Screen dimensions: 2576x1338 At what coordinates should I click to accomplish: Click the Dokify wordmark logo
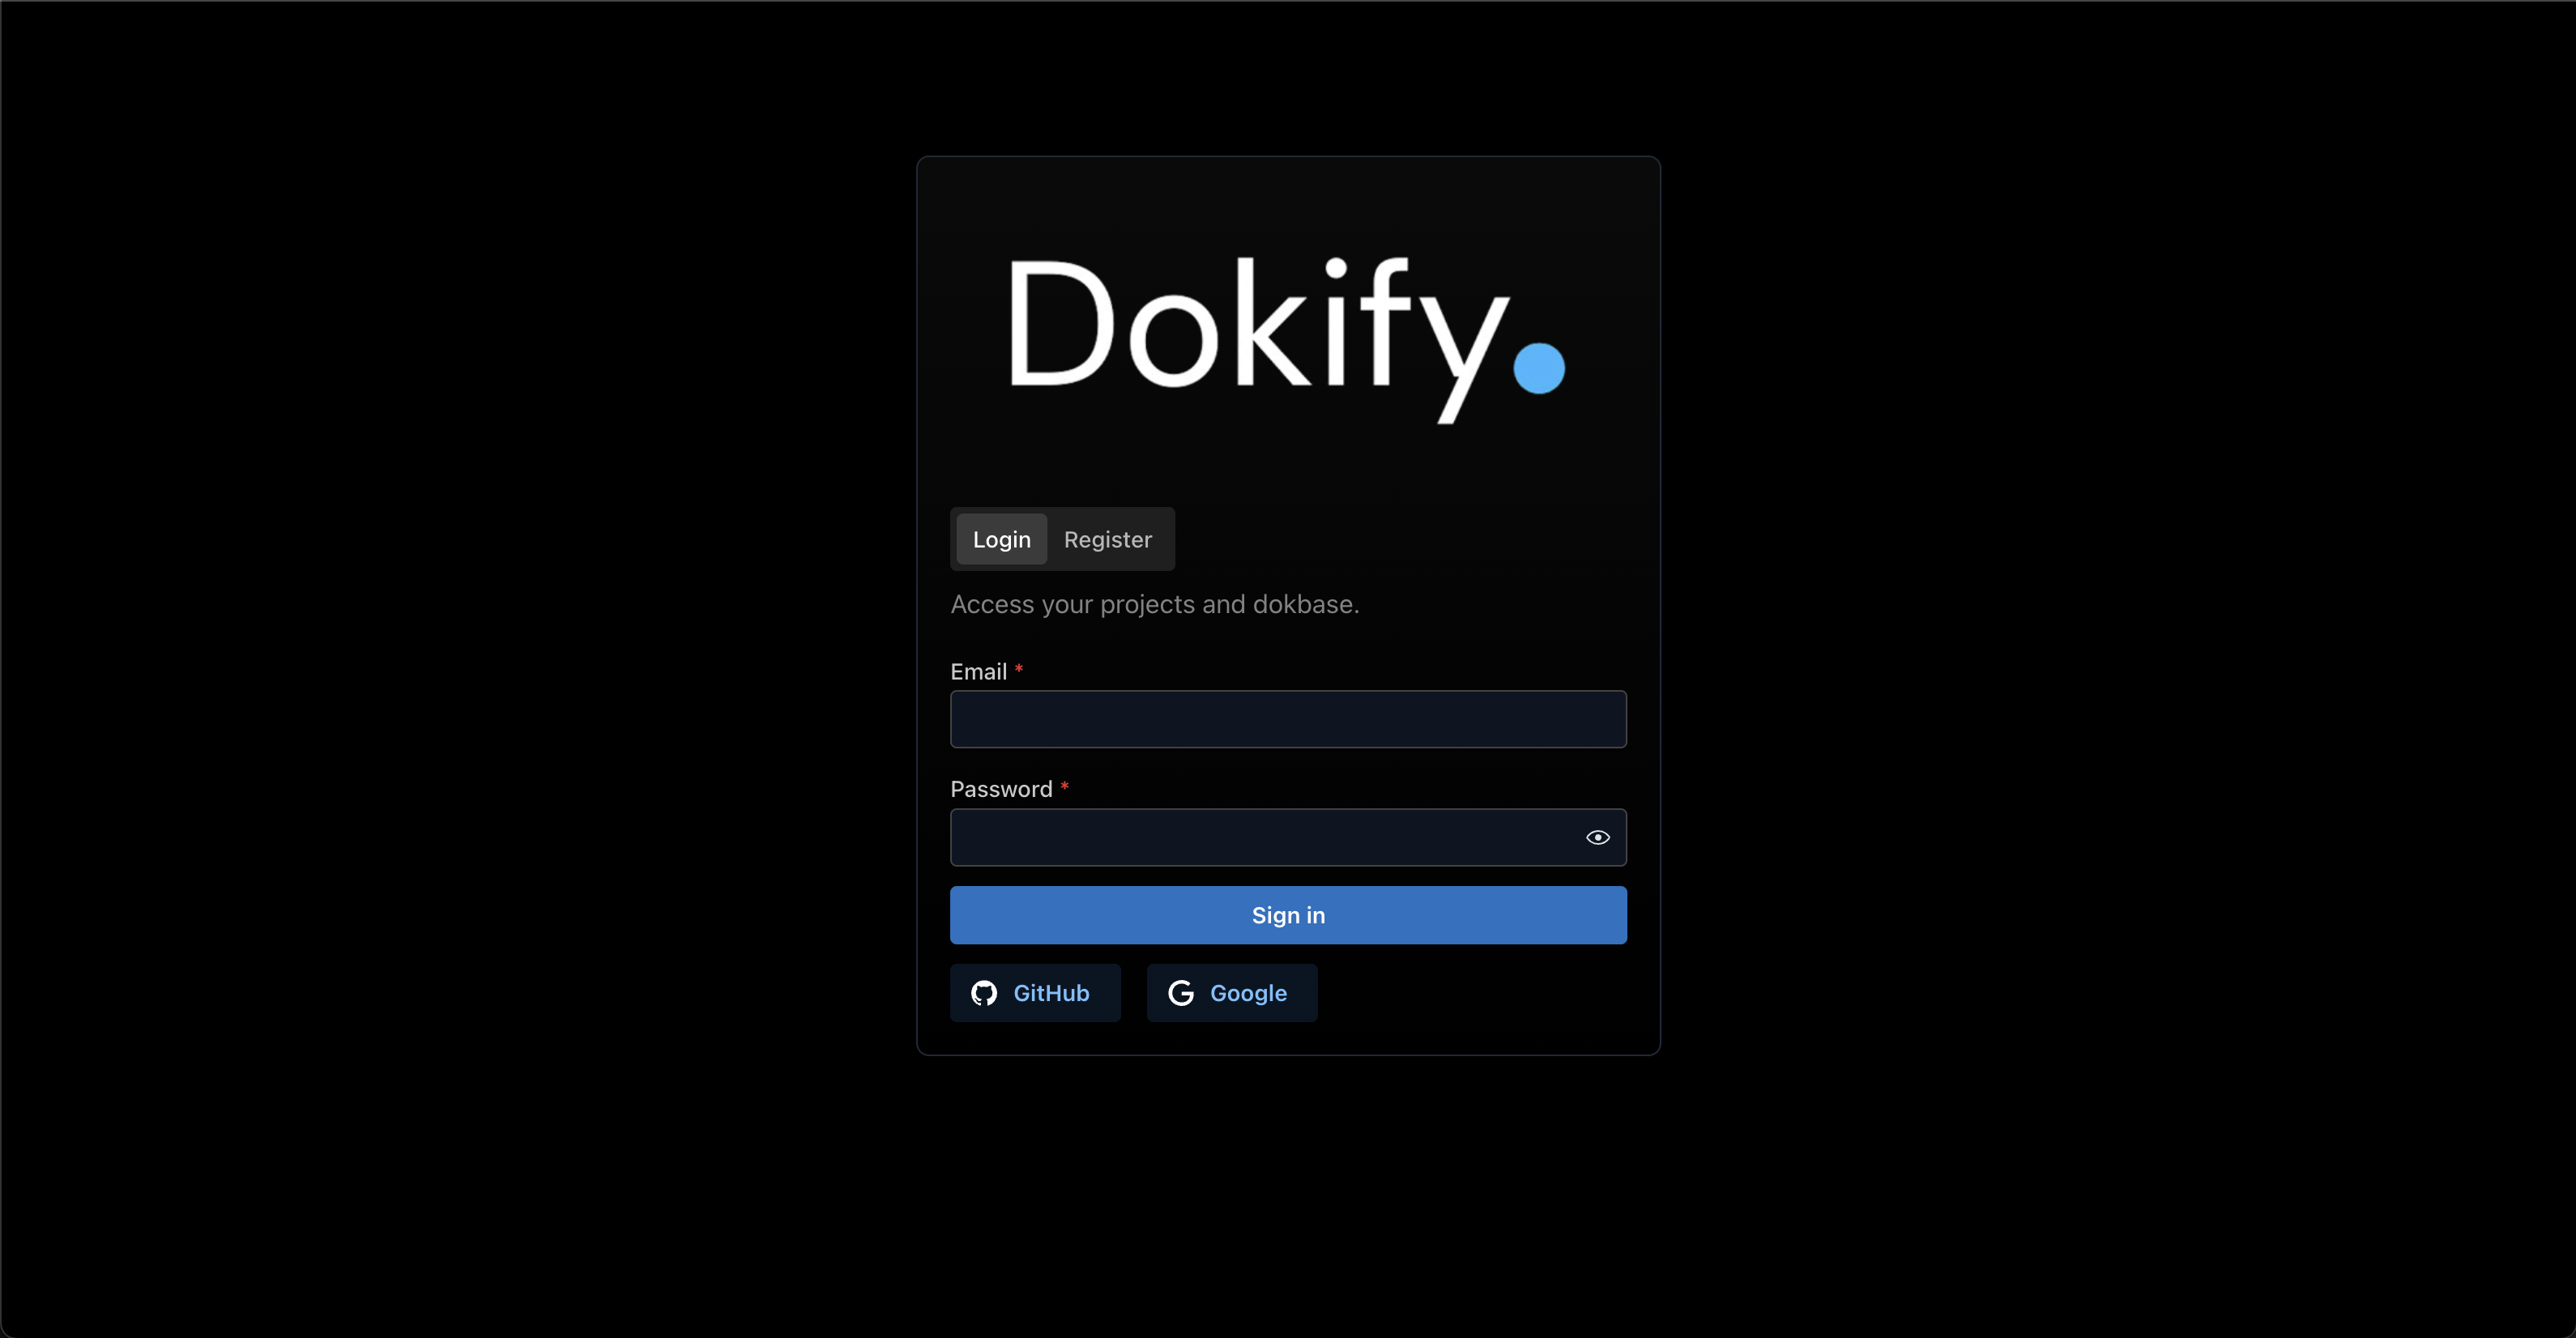(1287, 340)
